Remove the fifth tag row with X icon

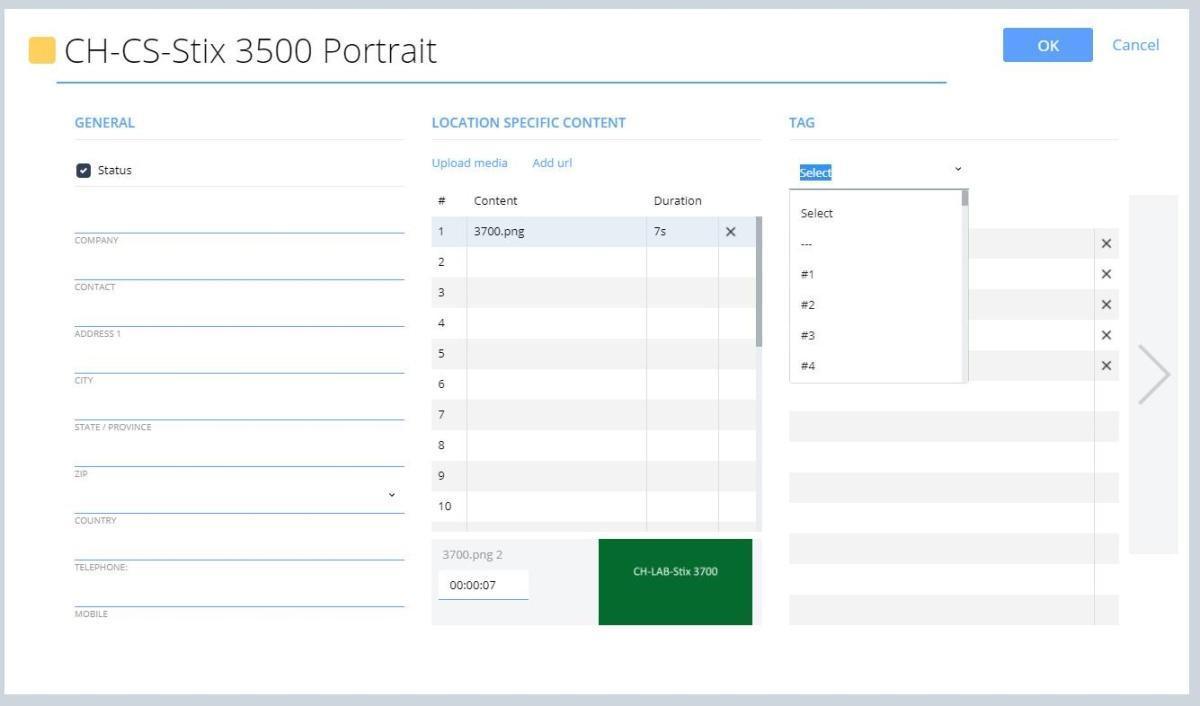(x=1106, y=366)
